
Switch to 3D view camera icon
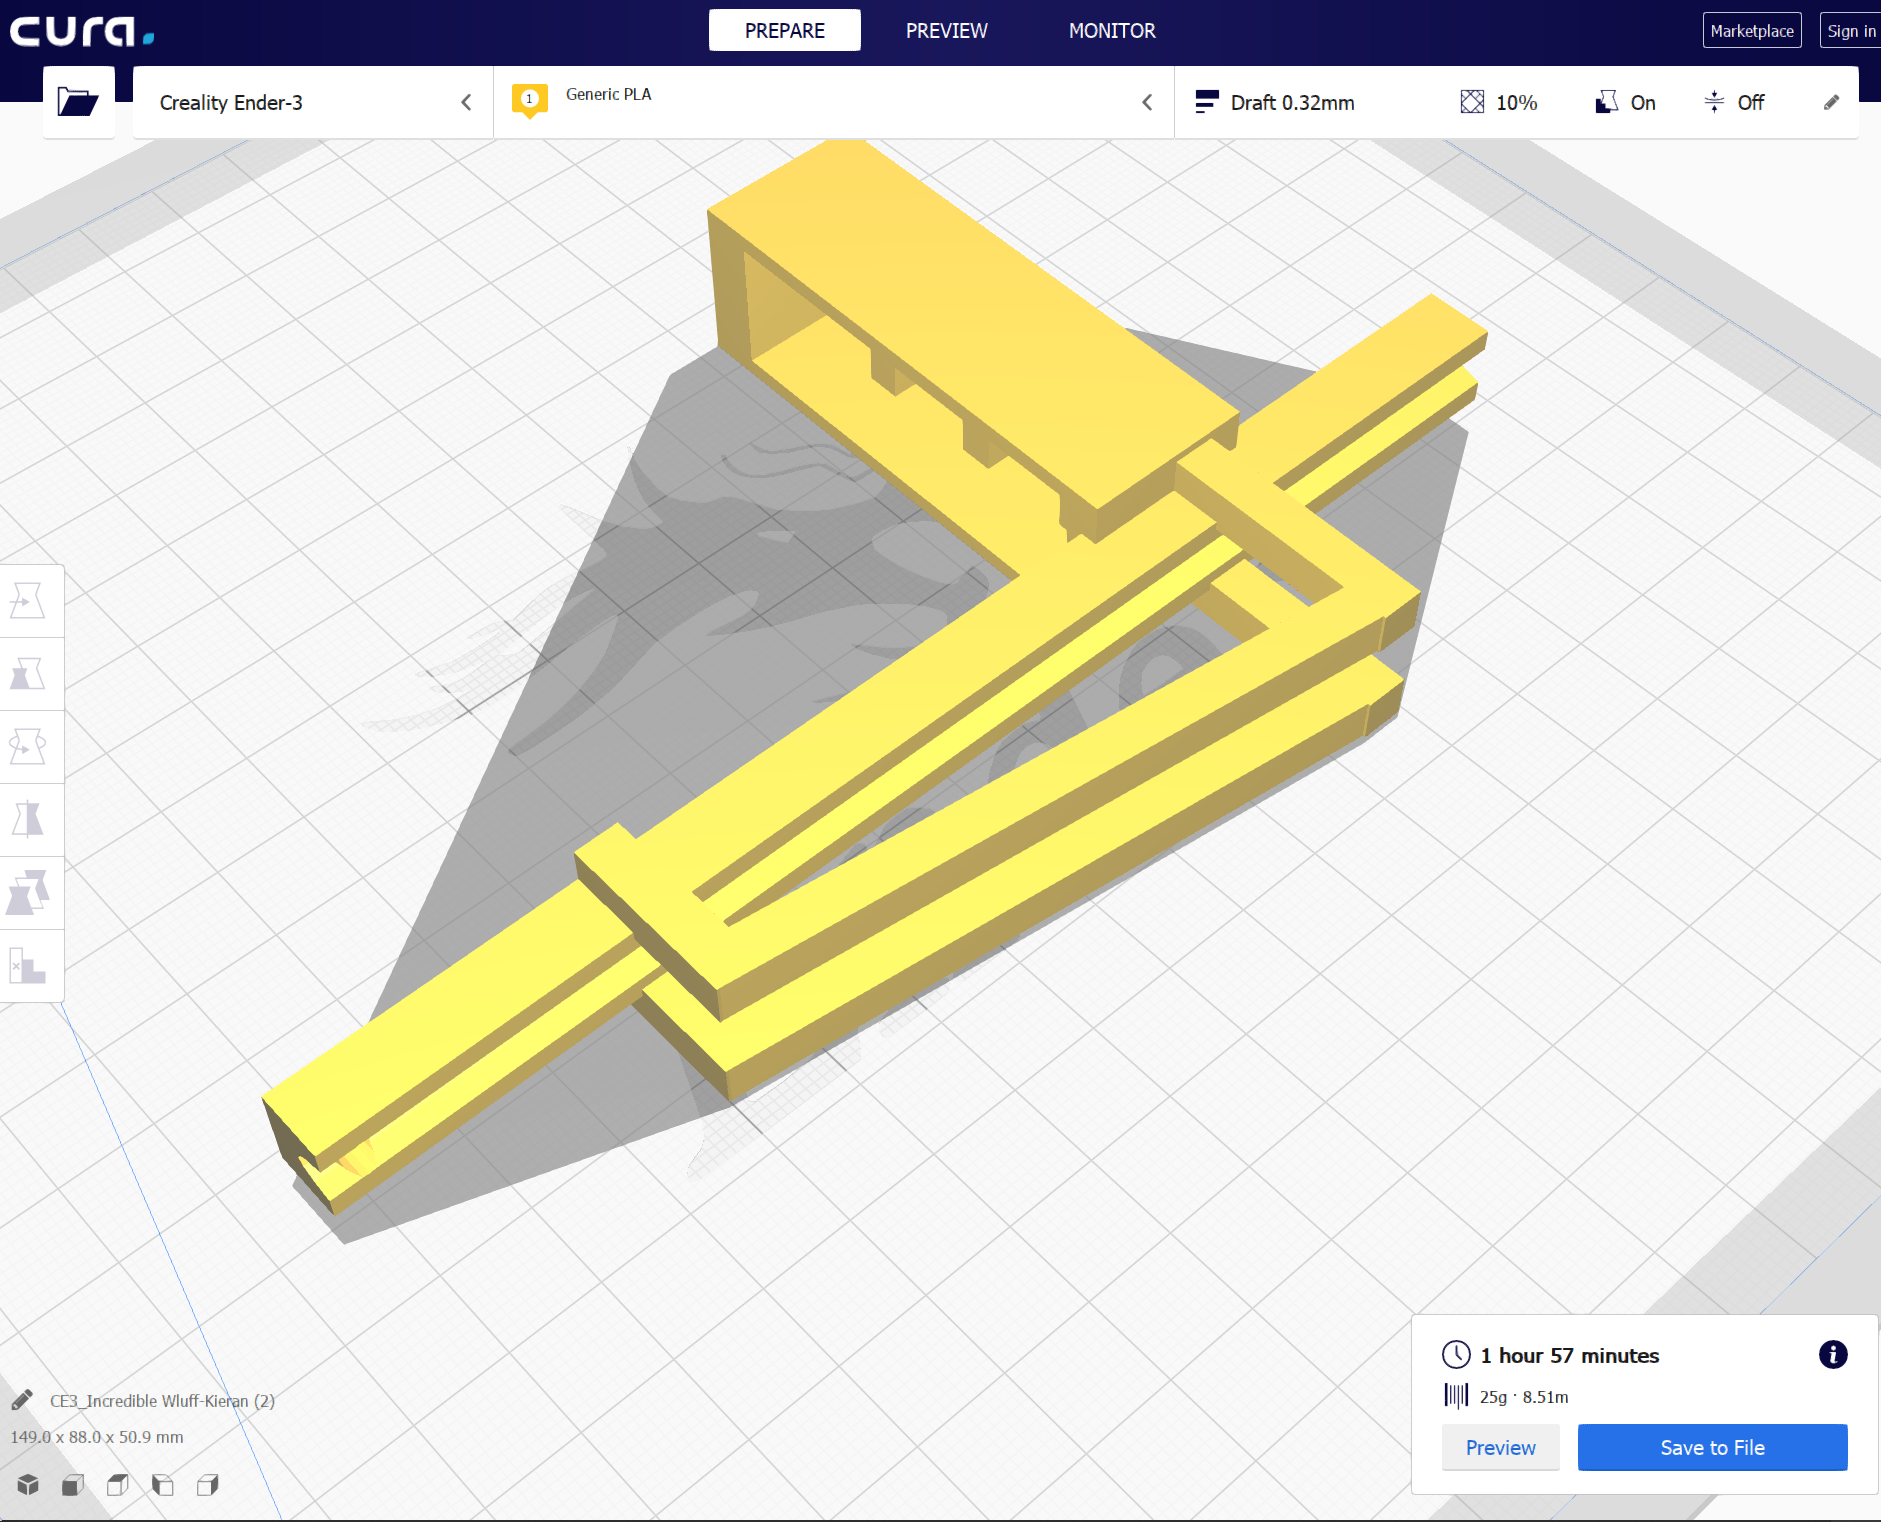(28, 1485)
